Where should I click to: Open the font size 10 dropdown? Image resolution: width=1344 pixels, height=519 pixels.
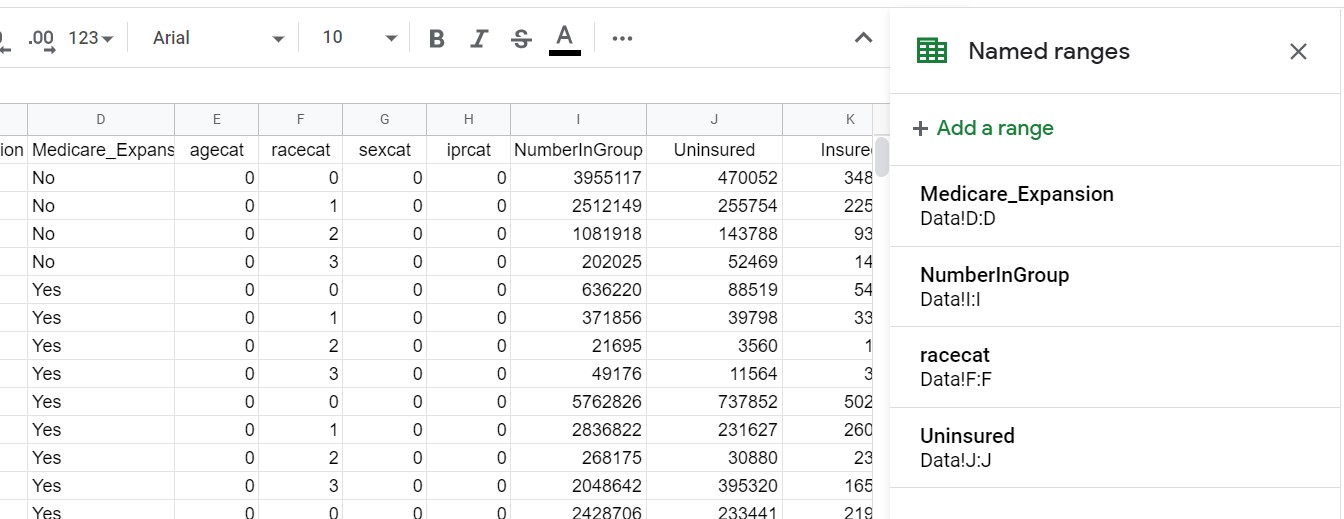pyautogui.click(x=359, y=38)
